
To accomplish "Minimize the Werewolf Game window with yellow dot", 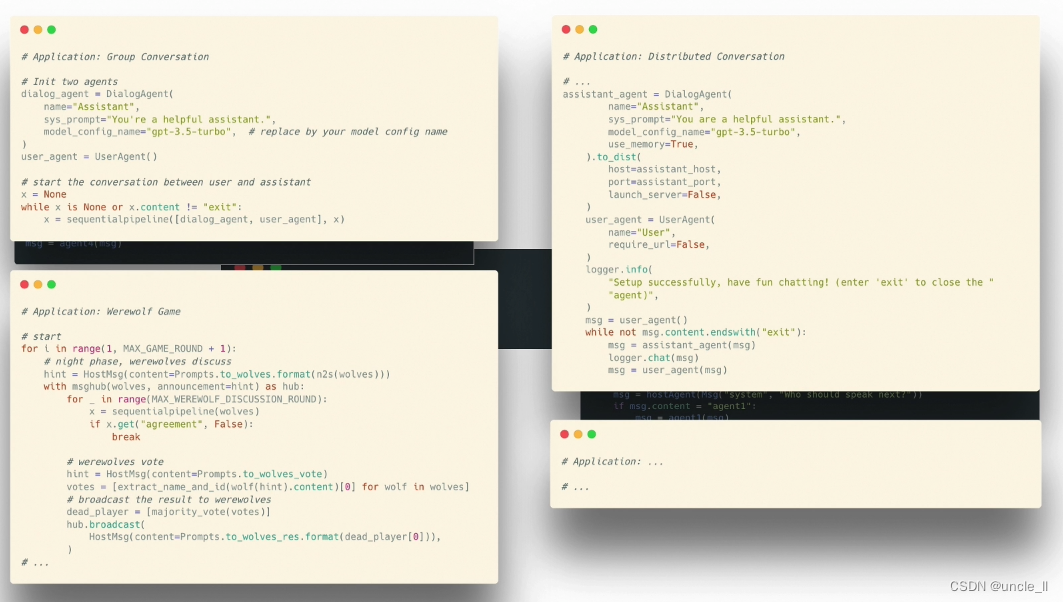I will click(x=38, y=285).
